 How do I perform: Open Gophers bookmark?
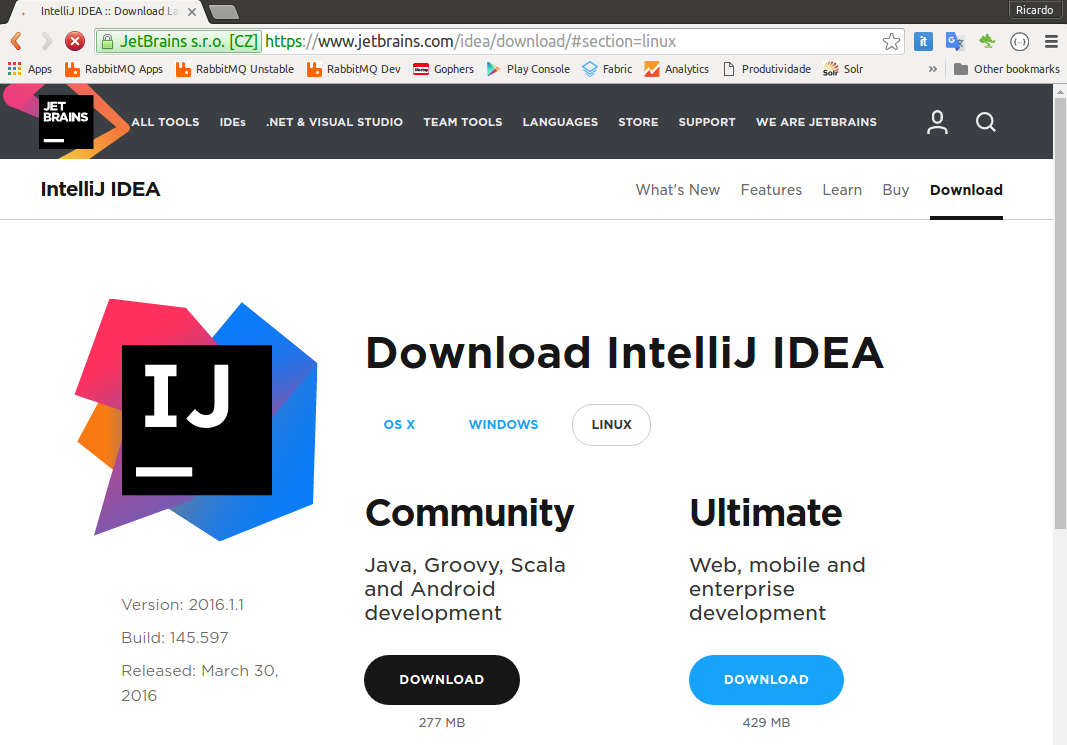pos(444,69)
